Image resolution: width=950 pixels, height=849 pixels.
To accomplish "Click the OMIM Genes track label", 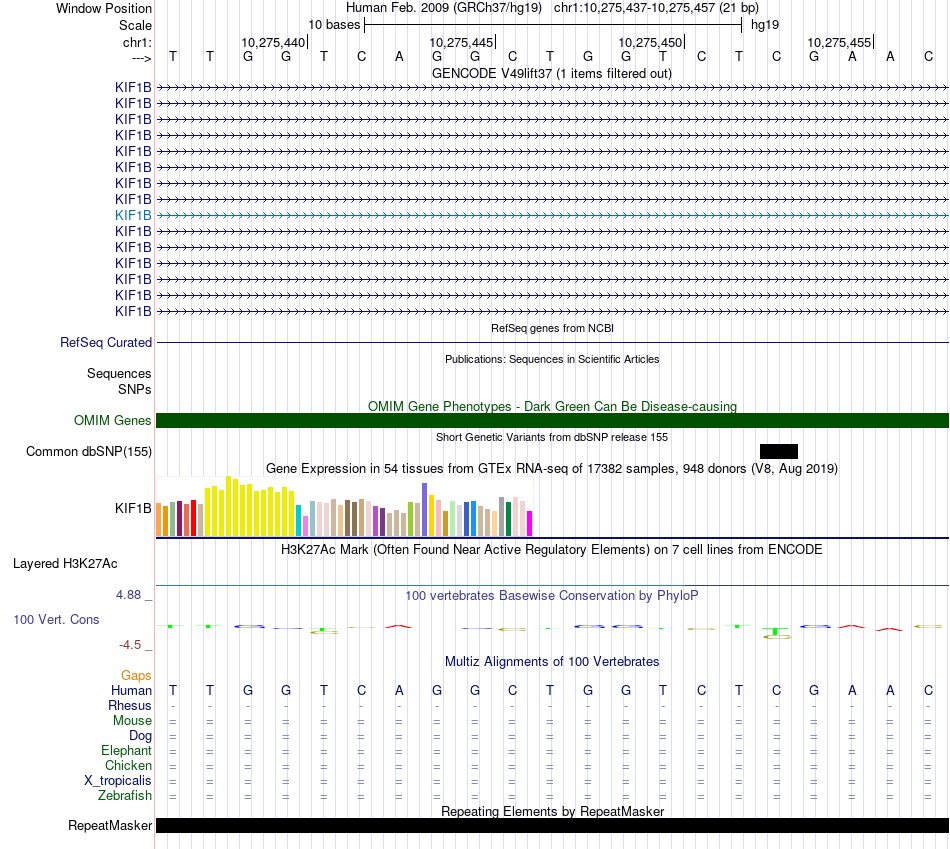I will 113,421.
